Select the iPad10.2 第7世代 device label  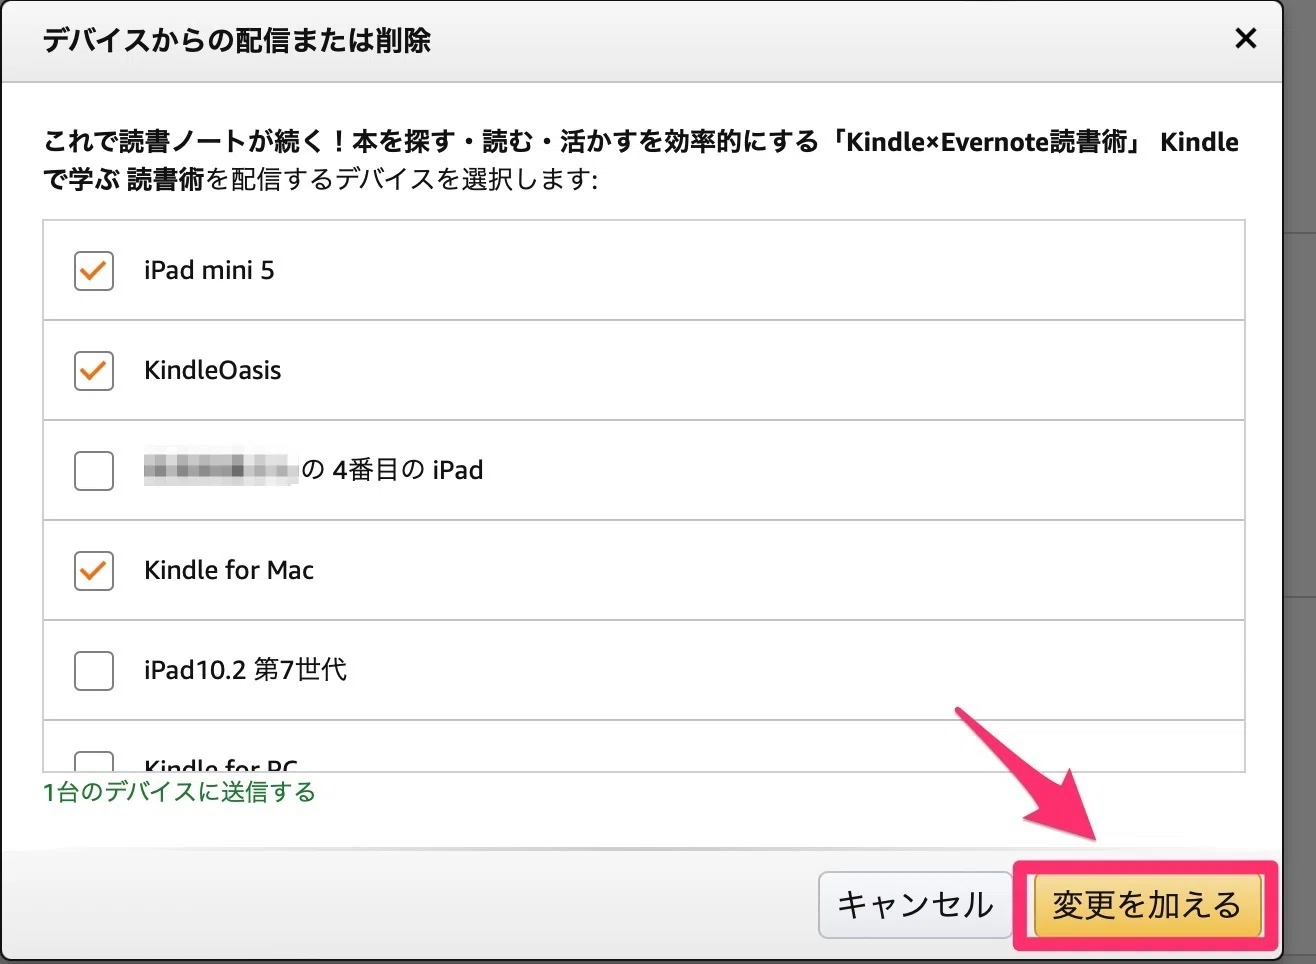(x=245, y=670)
